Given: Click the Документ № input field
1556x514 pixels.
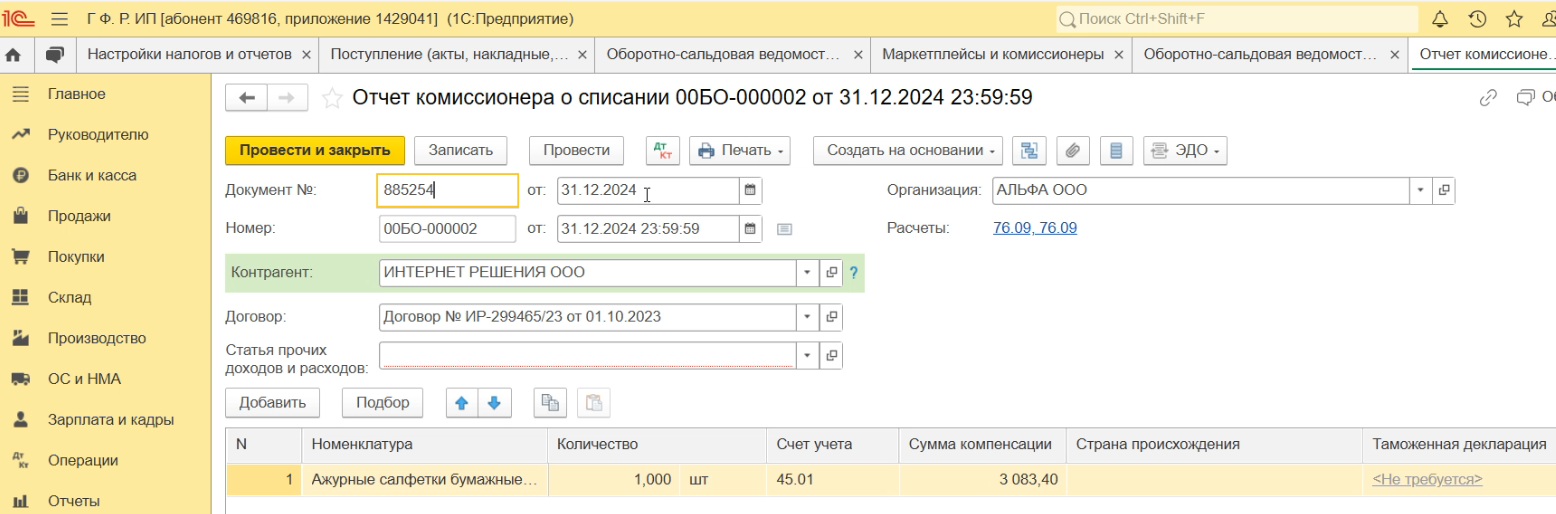Looking at the screenshot, I should coord(446,190).
